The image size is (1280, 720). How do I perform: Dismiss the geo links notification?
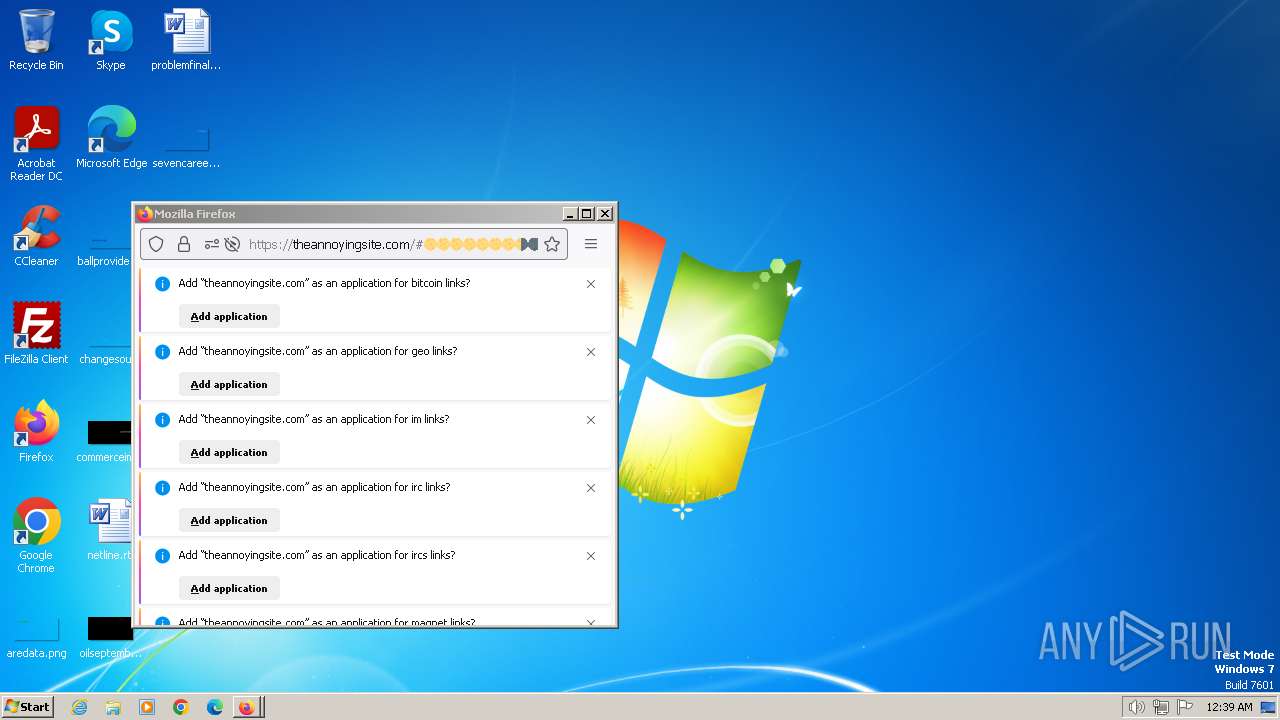(x=591, y=352)
